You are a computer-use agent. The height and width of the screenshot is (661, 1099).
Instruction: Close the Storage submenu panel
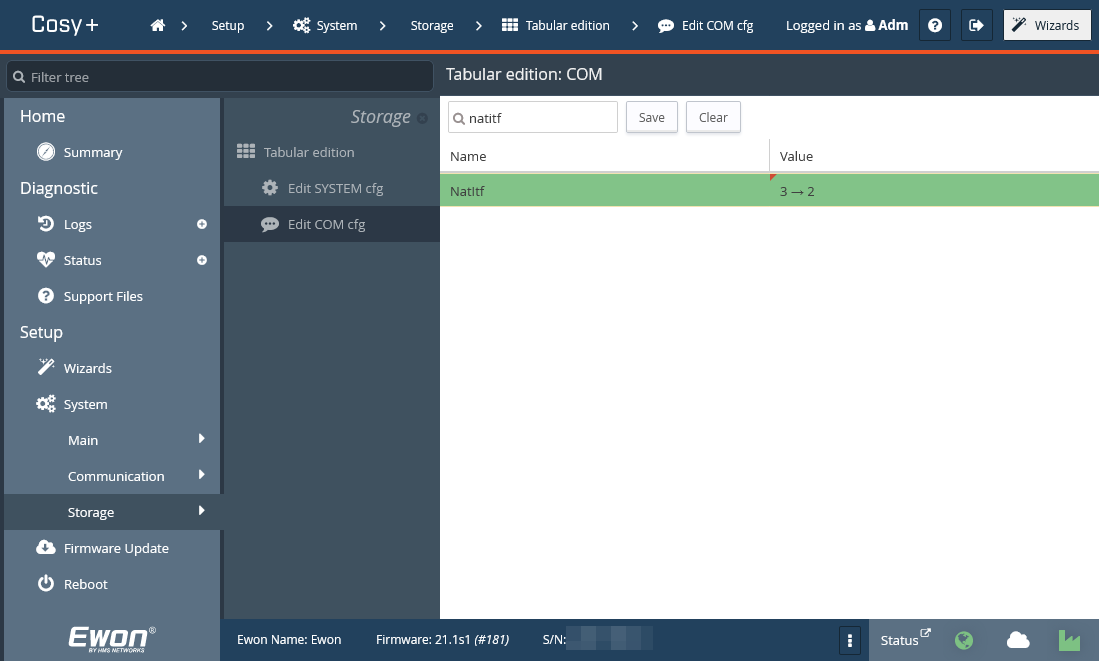pos(422,118)
